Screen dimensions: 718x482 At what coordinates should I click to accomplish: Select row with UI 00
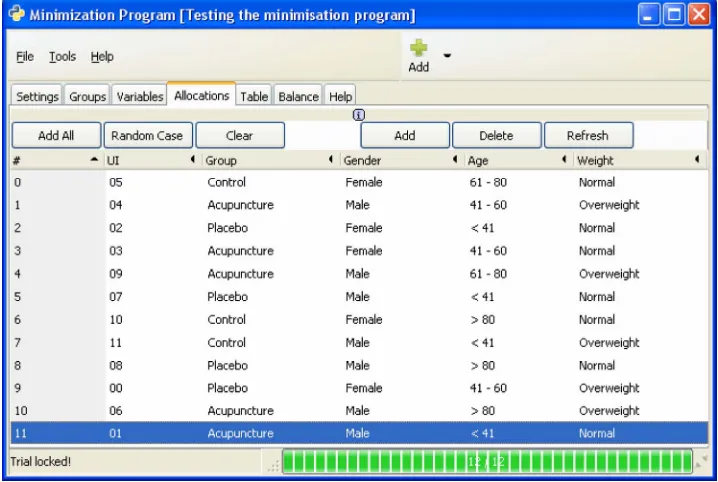(359, 388)
